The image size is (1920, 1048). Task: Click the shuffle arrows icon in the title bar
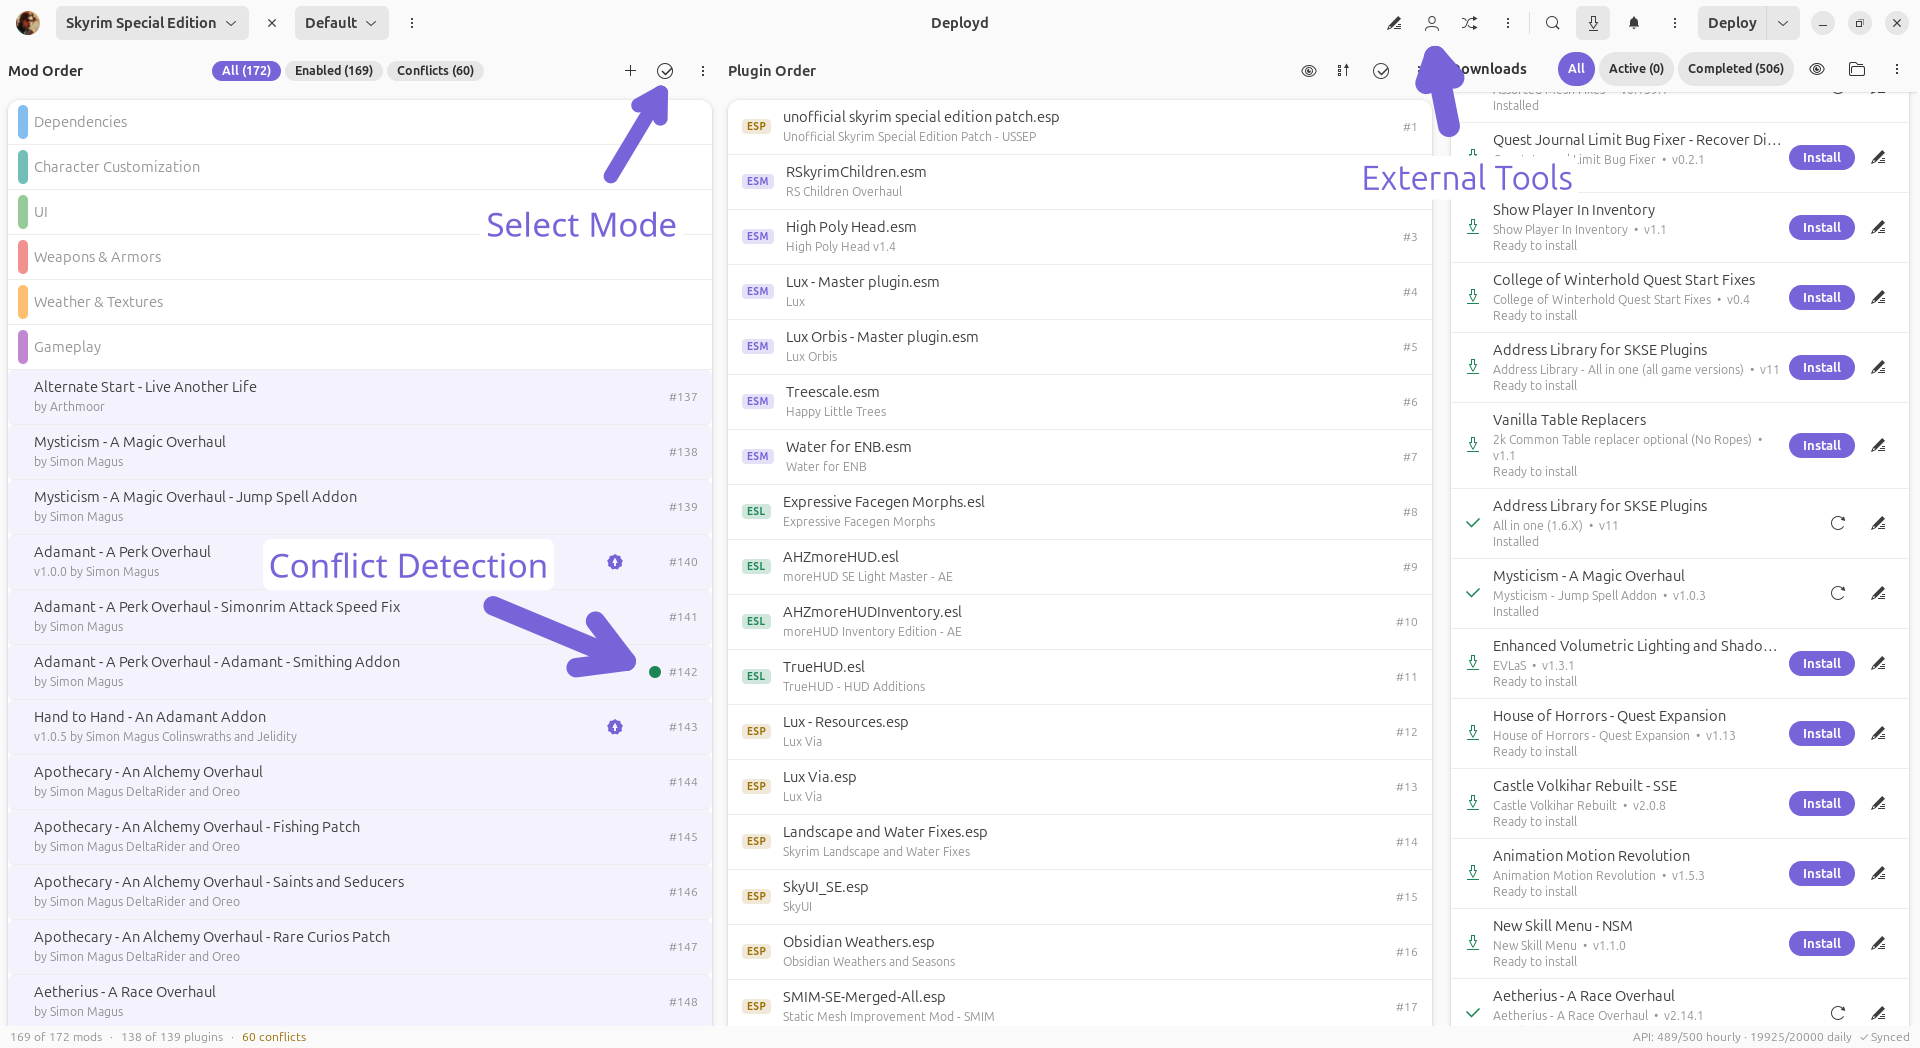[1469, 23]
